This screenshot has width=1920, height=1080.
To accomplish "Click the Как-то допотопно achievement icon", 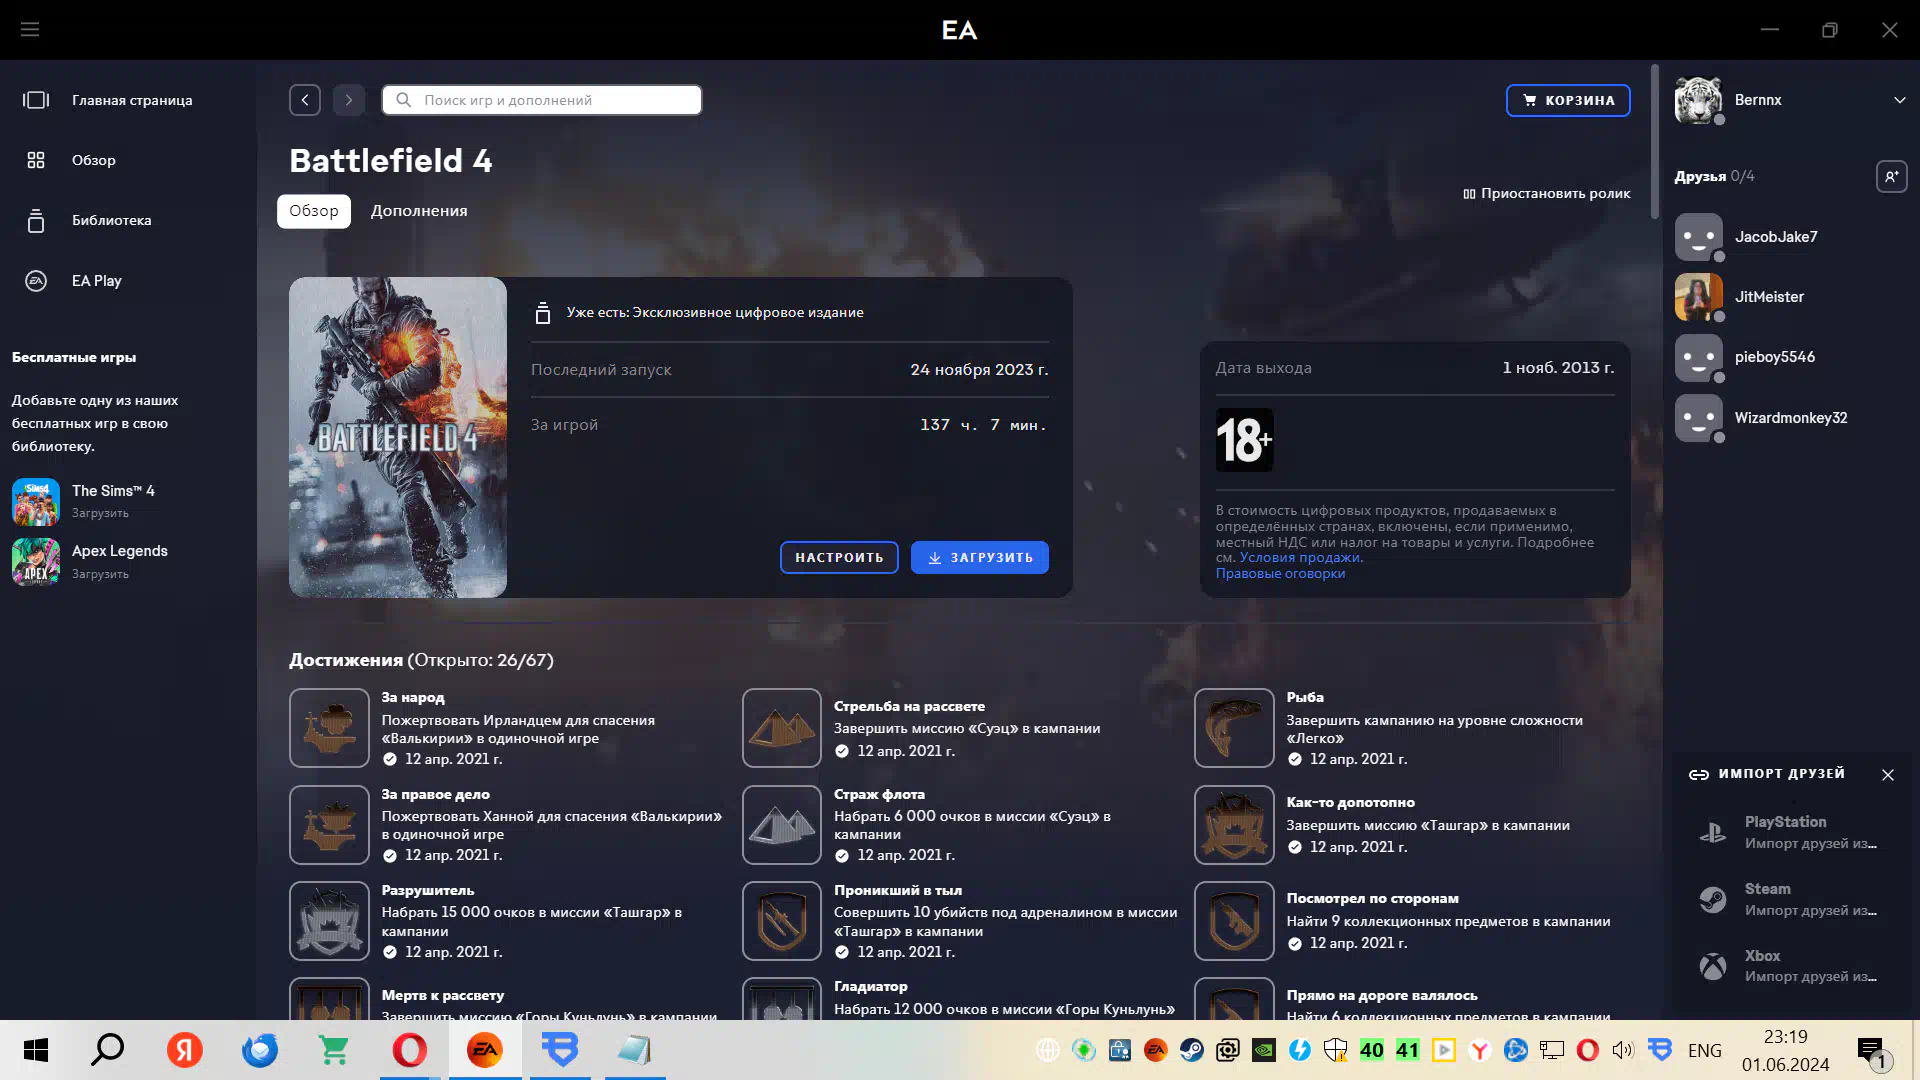I will click(x=1234, y=824).
